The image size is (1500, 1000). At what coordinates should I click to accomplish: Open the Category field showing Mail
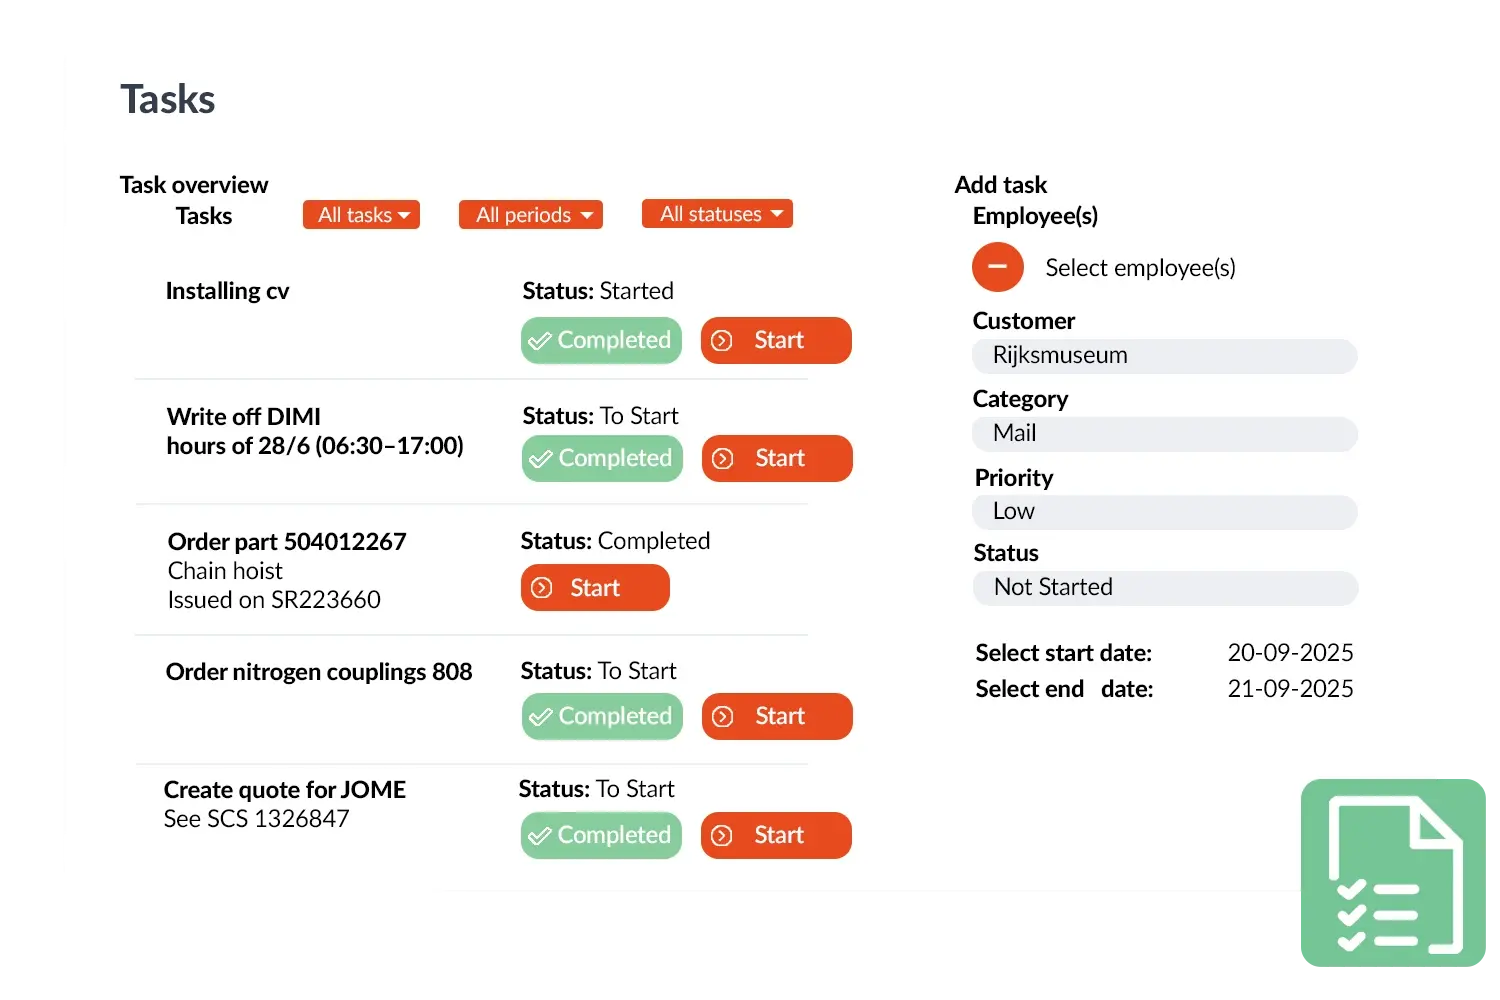[x=1164, y=434]
